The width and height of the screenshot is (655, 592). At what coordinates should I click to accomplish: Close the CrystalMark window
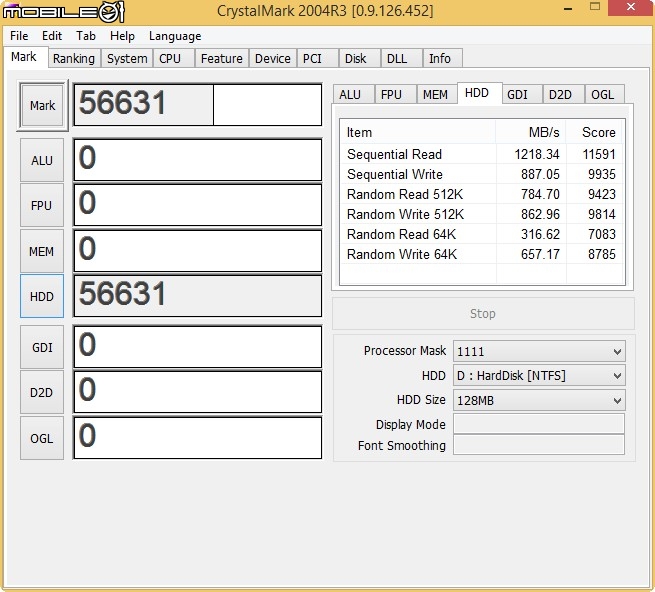631,7
